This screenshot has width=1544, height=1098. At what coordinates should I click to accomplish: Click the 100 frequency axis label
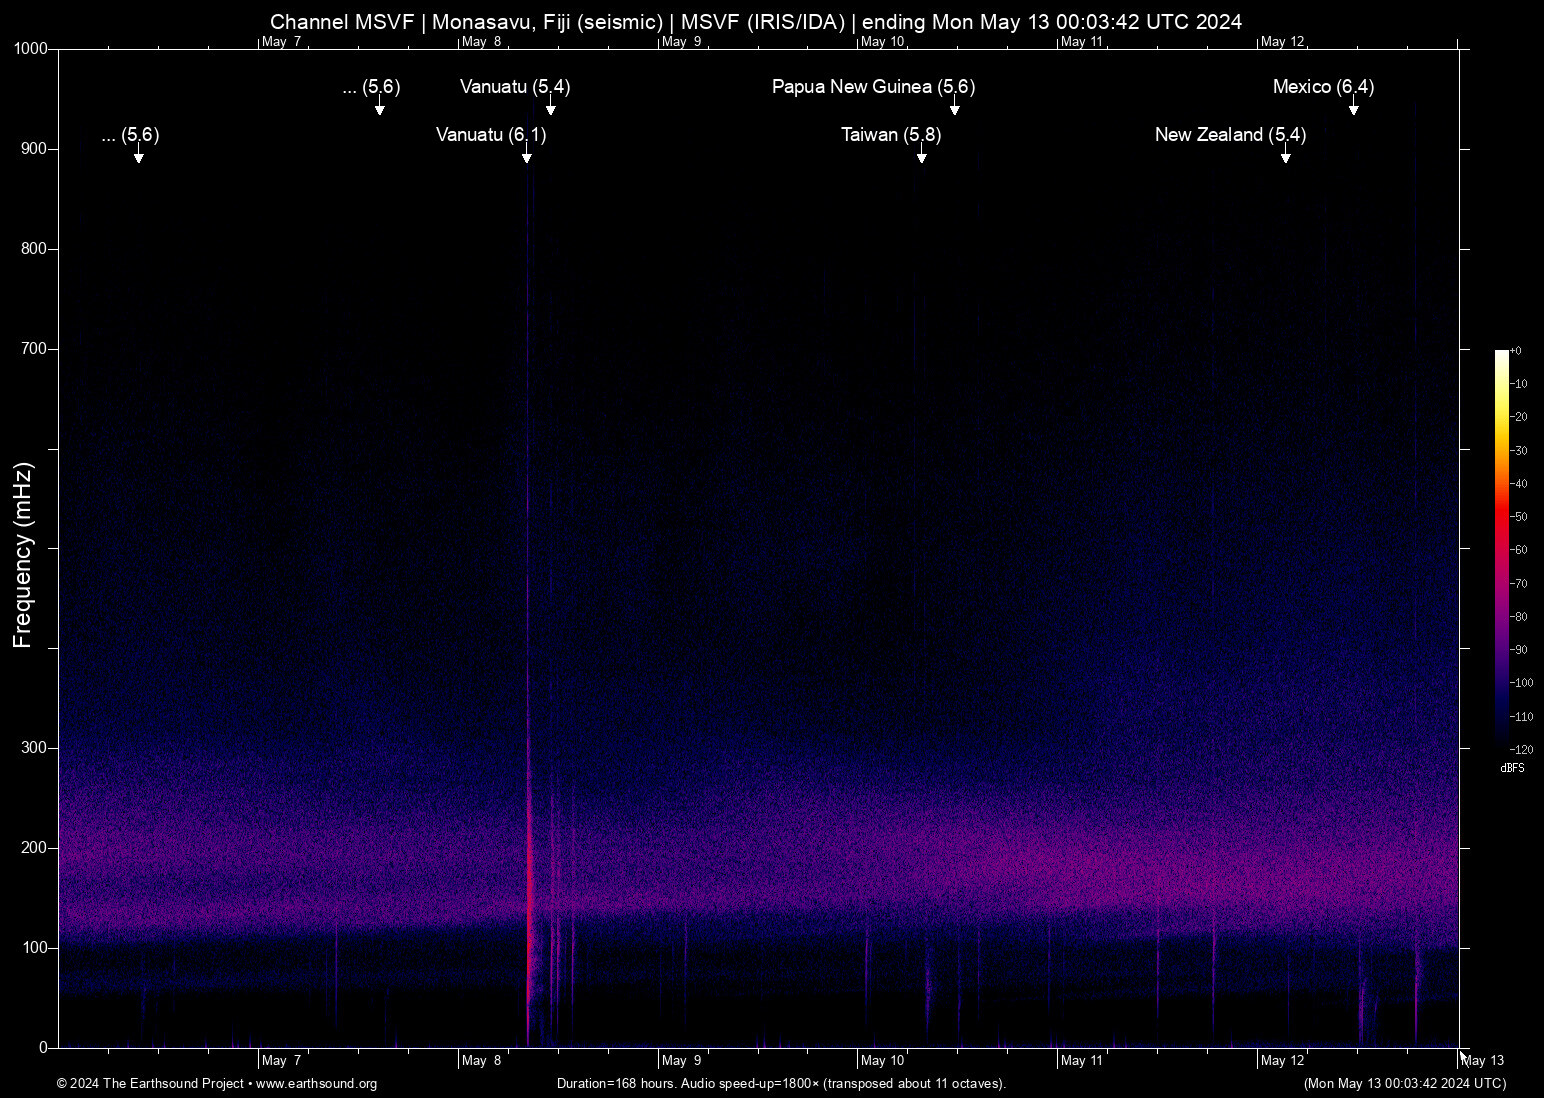click(x=35, y=948)
